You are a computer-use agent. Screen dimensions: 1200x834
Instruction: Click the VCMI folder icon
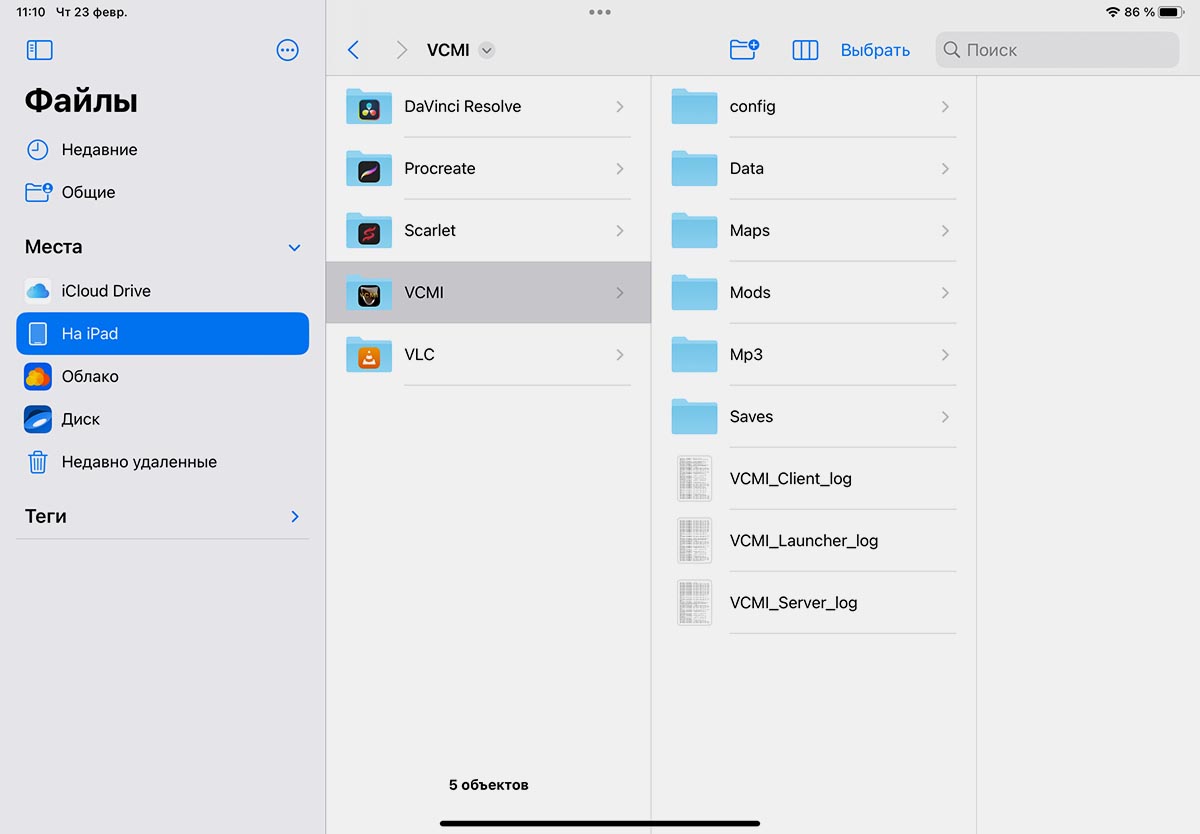pos(368,292)
